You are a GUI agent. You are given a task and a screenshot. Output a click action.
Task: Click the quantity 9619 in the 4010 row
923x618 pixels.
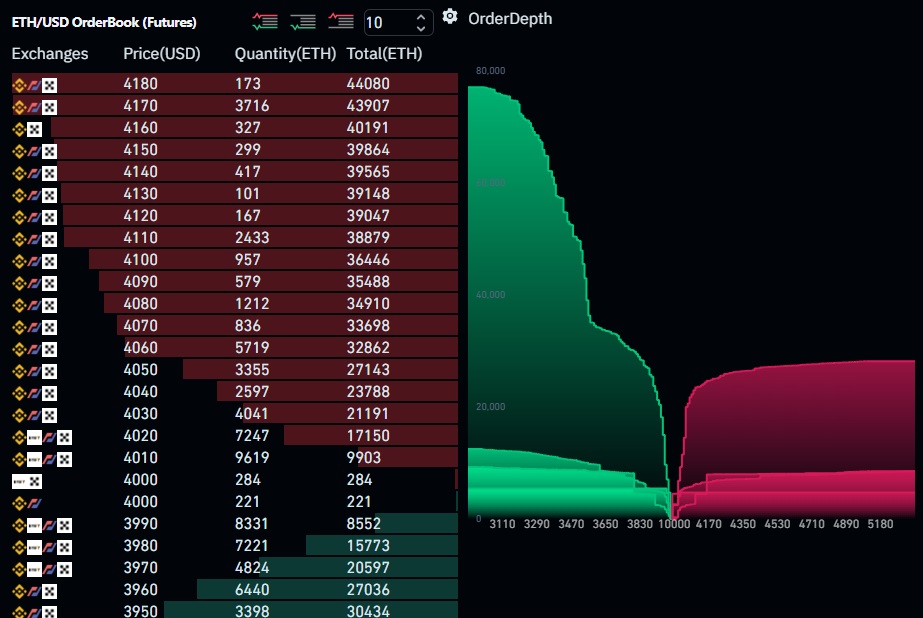(x=252, y=458)
